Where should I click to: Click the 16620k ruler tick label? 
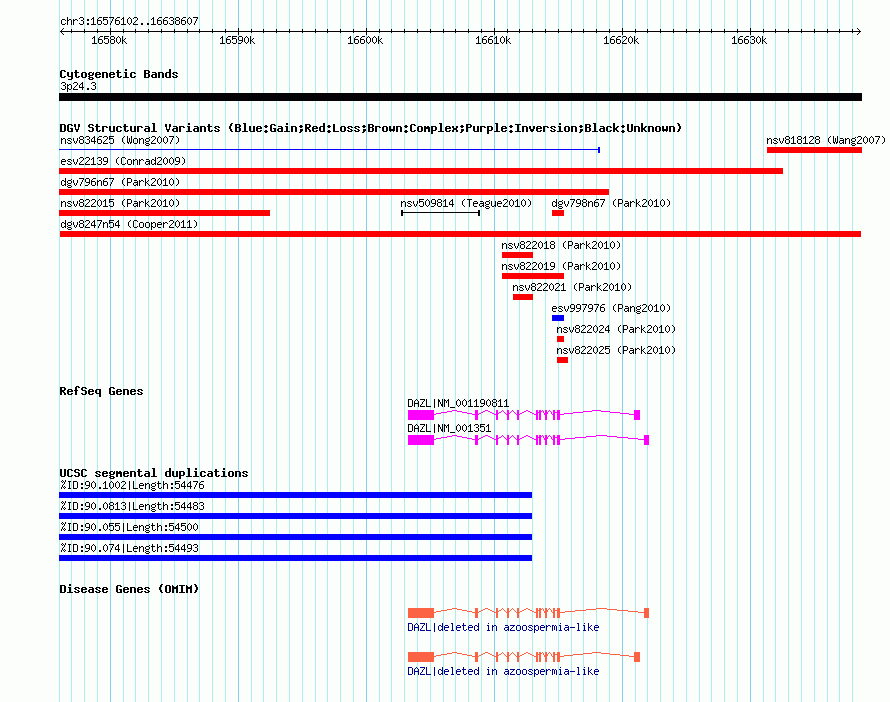tap(621, 40)
